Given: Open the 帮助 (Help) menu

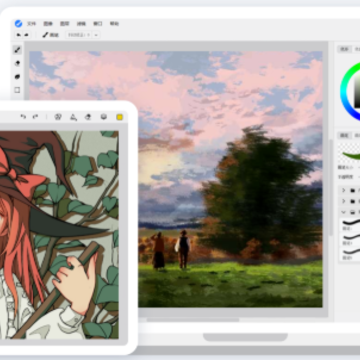Looking at the screenshot, I should pyautogui.click(x=114, y=24).
